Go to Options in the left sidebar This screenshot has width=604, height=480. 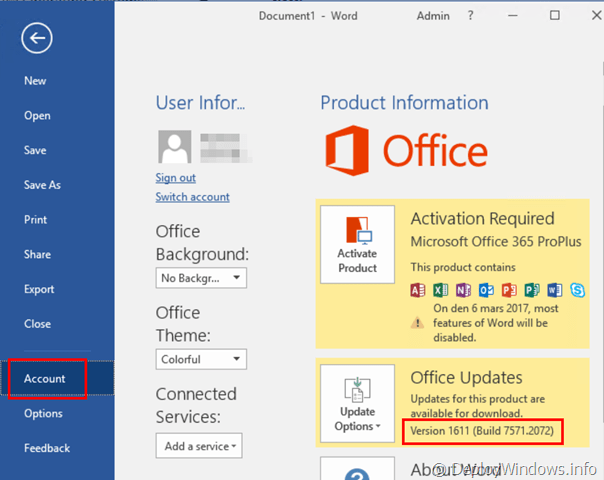(x=43, y=413)
